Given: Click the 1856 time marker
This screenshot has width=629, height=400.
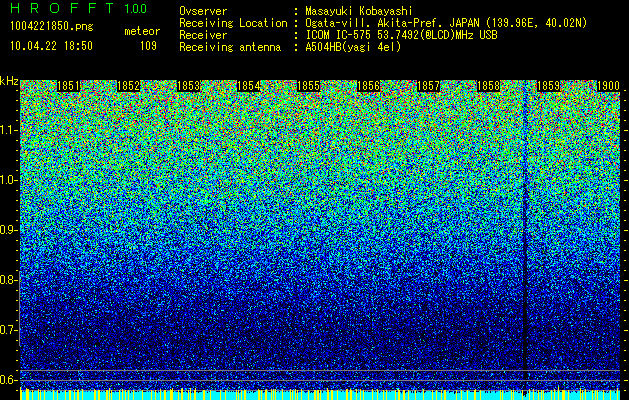Looking at the screenshot, I should pyautogui.click(x=369, y=86).
